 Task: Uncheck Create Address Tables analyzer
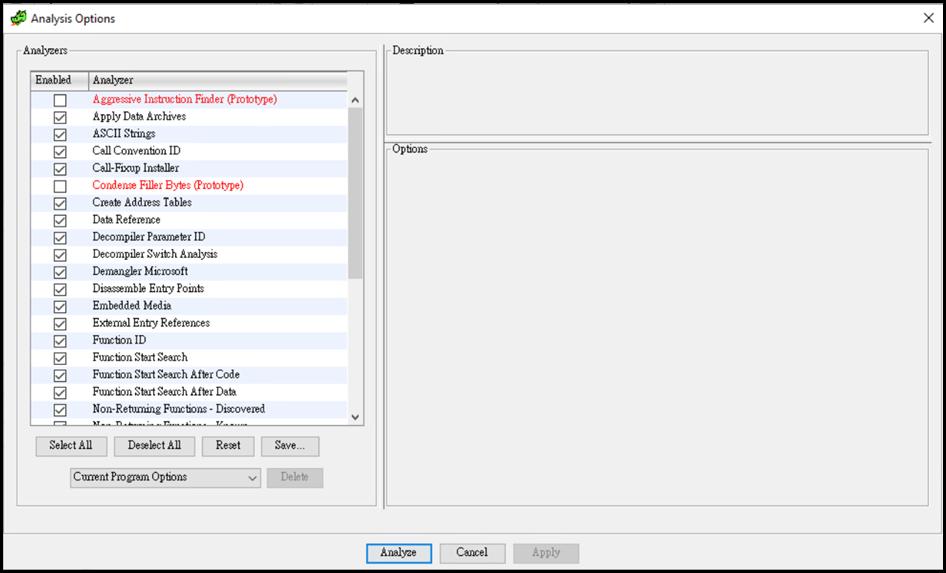pos(60,203)
